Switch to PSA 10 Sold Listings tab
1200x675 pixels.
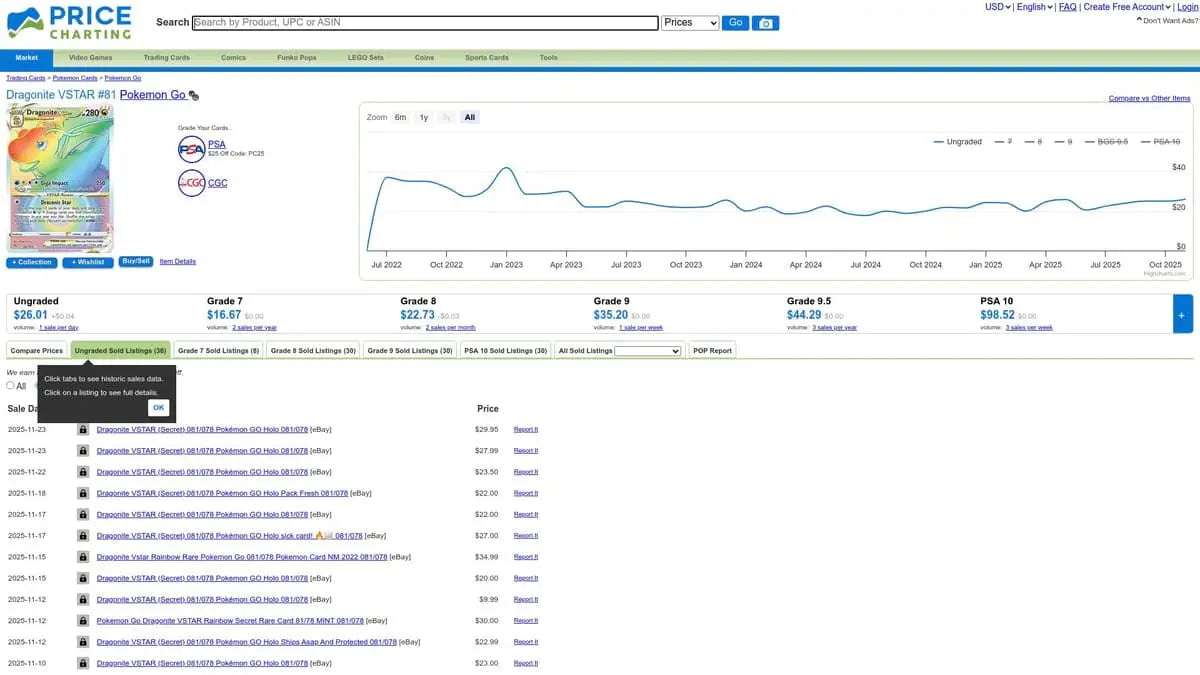coord(506,351)
